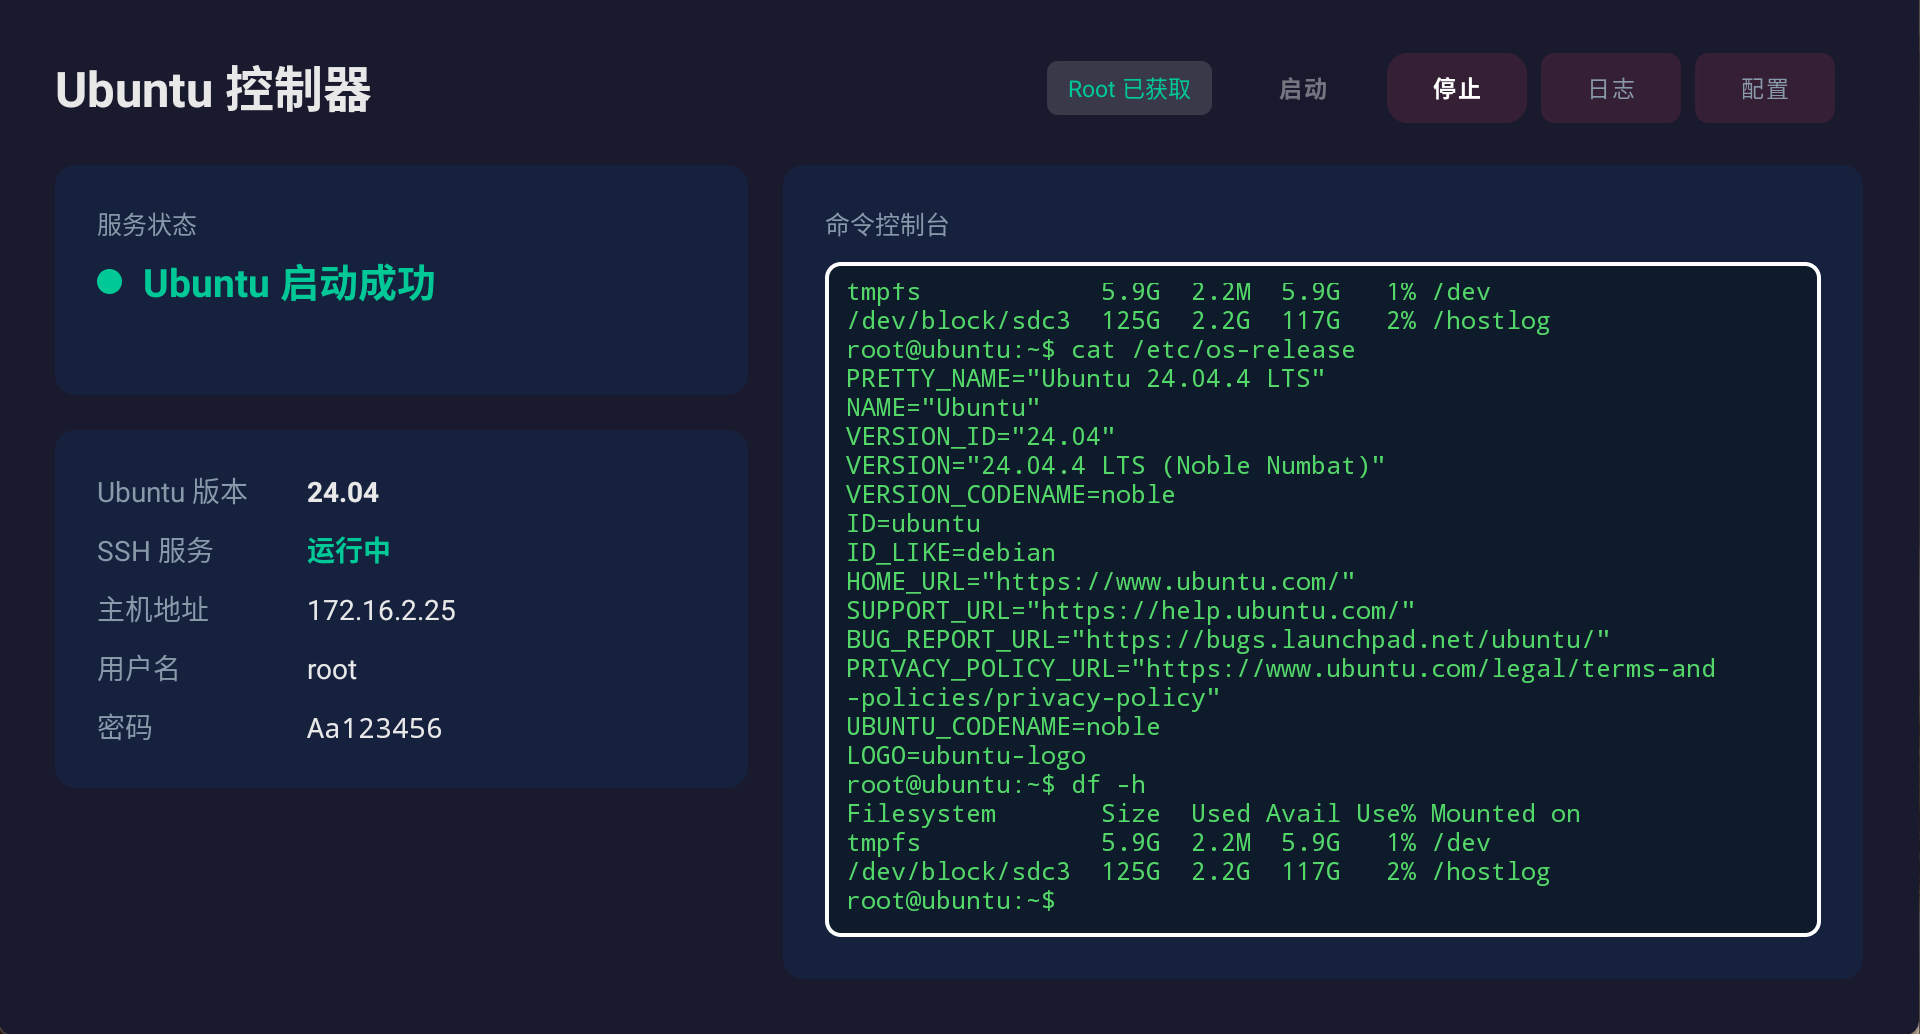Click the VERSION_ID="24.04" line
Image resolution: width=1920 pixels, height=1034 pixels.
981,437
